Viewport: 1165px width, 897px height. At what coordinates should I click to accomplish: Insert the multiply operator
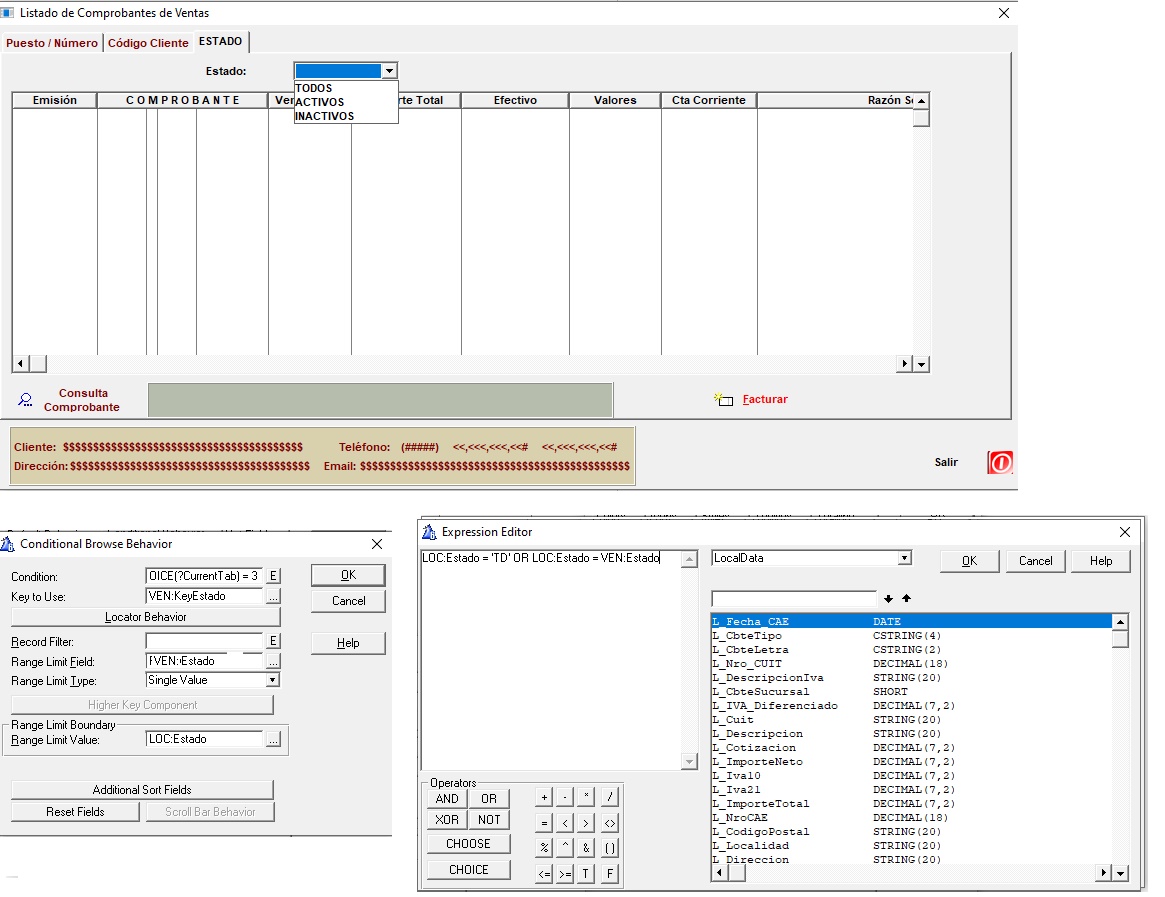(586, 797)
